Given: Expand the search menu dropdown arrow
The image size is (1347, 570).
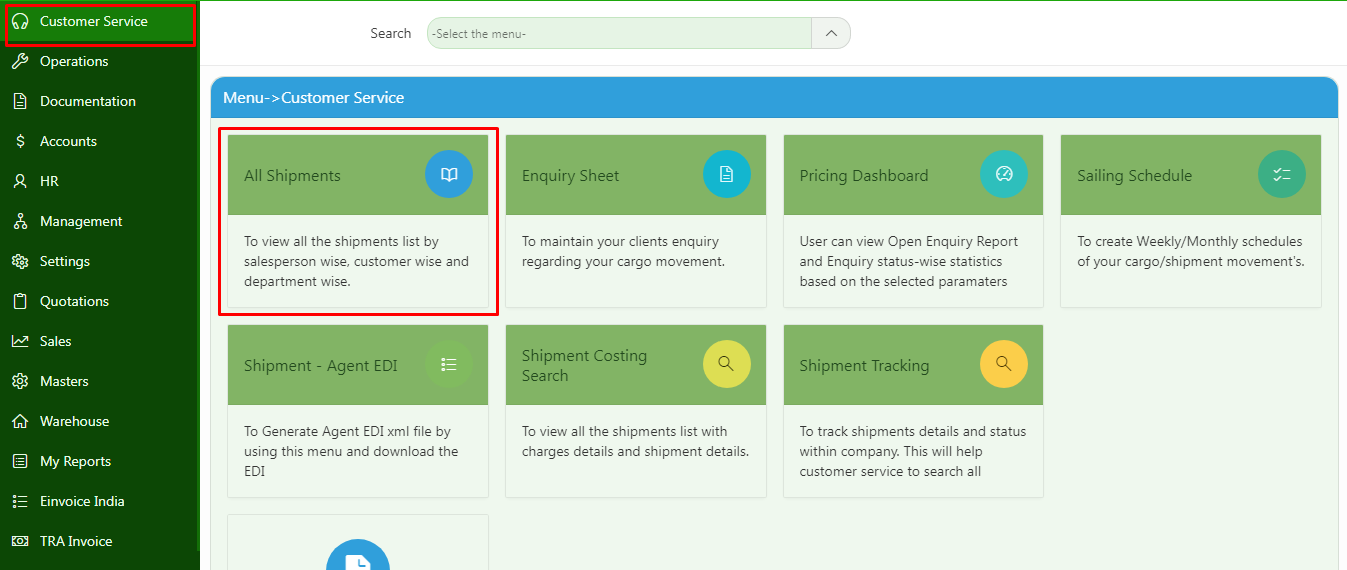Looking at the screenshot, I should pyautogui.click(x=831, y=33).
